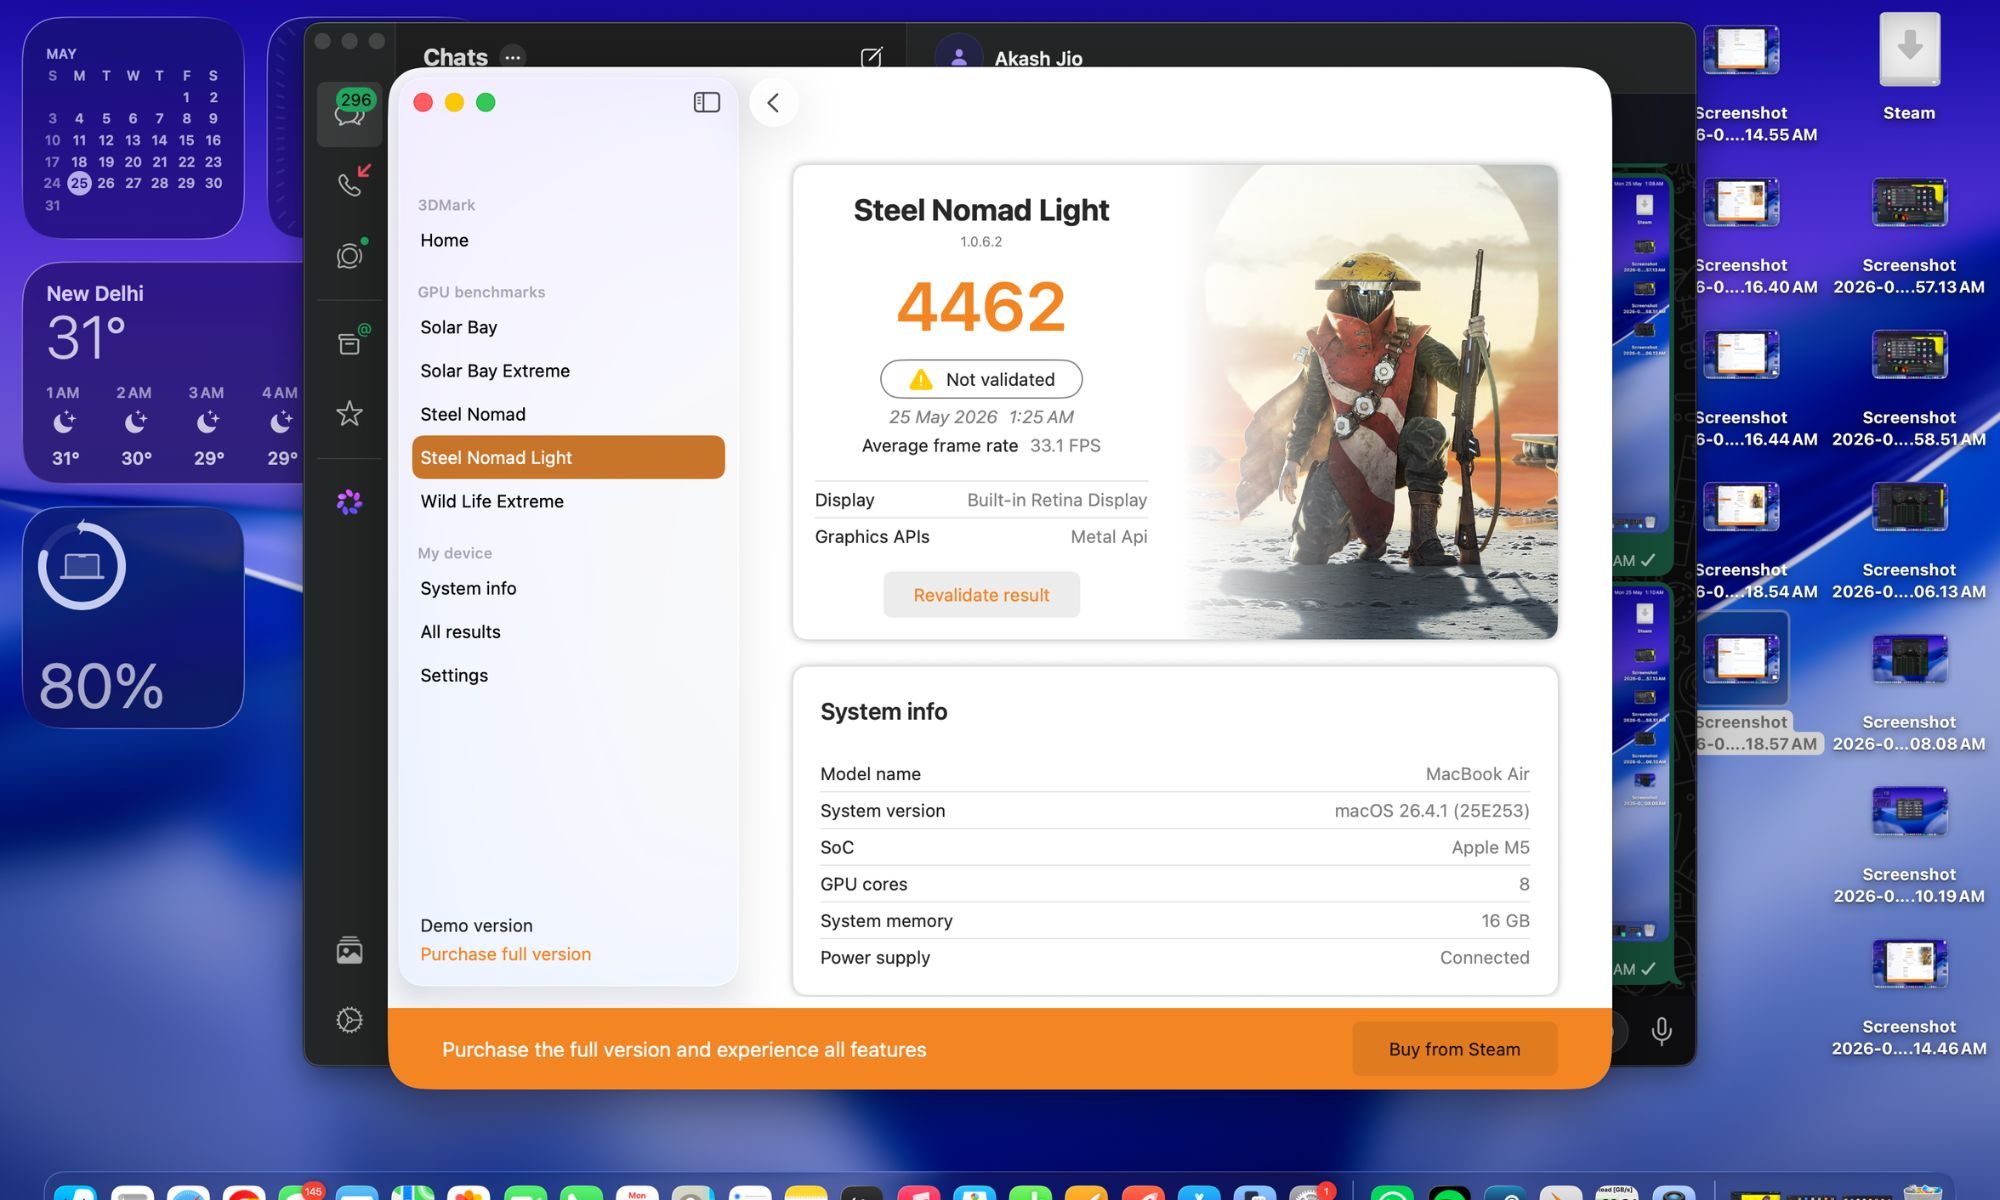This screenshot has height=1200, width=2000.
Task: Click the Average frame rate 33.1 FPS text
Action: pyautogui.click(x=981, y=446)
